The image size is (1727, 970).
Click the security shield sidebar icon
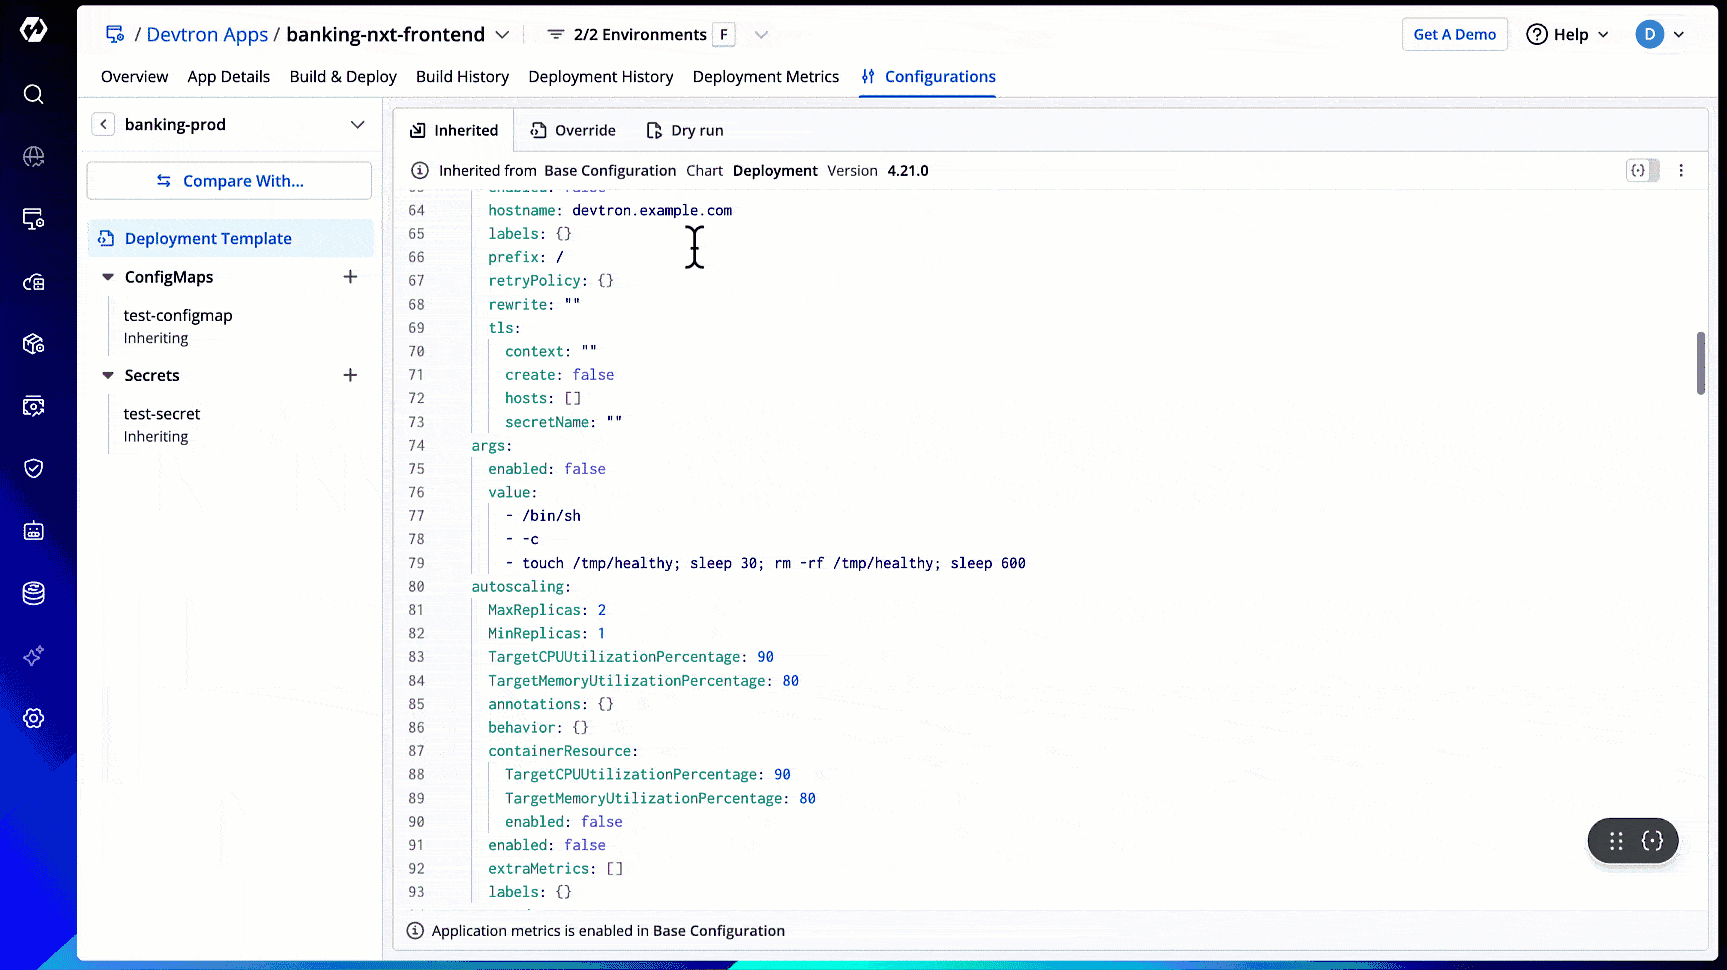[33, 468]
